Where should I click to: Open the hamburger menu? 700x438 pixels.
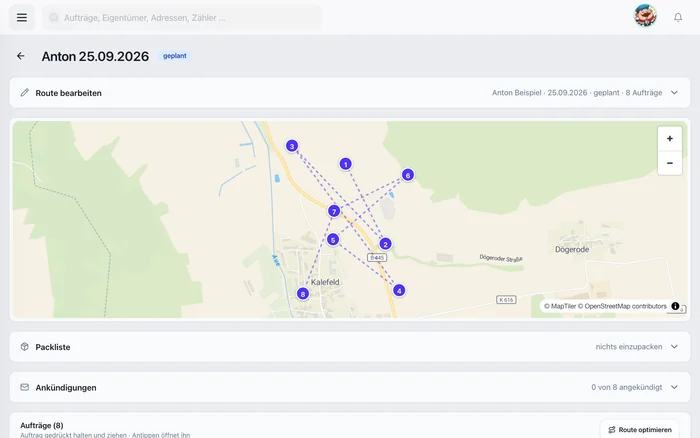coord(21,17)
